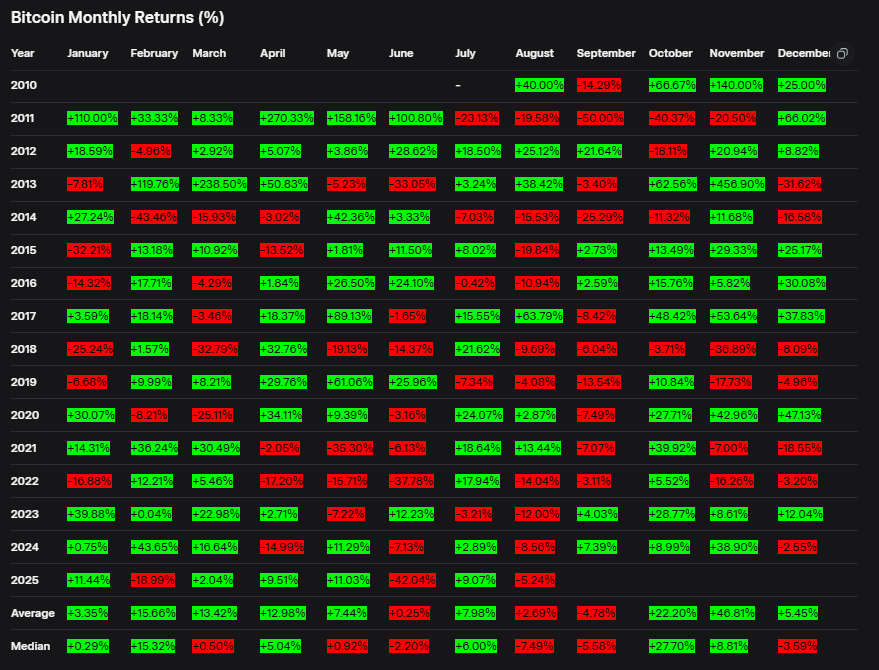Screen dimensions: 879x670
Task: Select the +0.04% cell in 2023
Action: [151, 514]
